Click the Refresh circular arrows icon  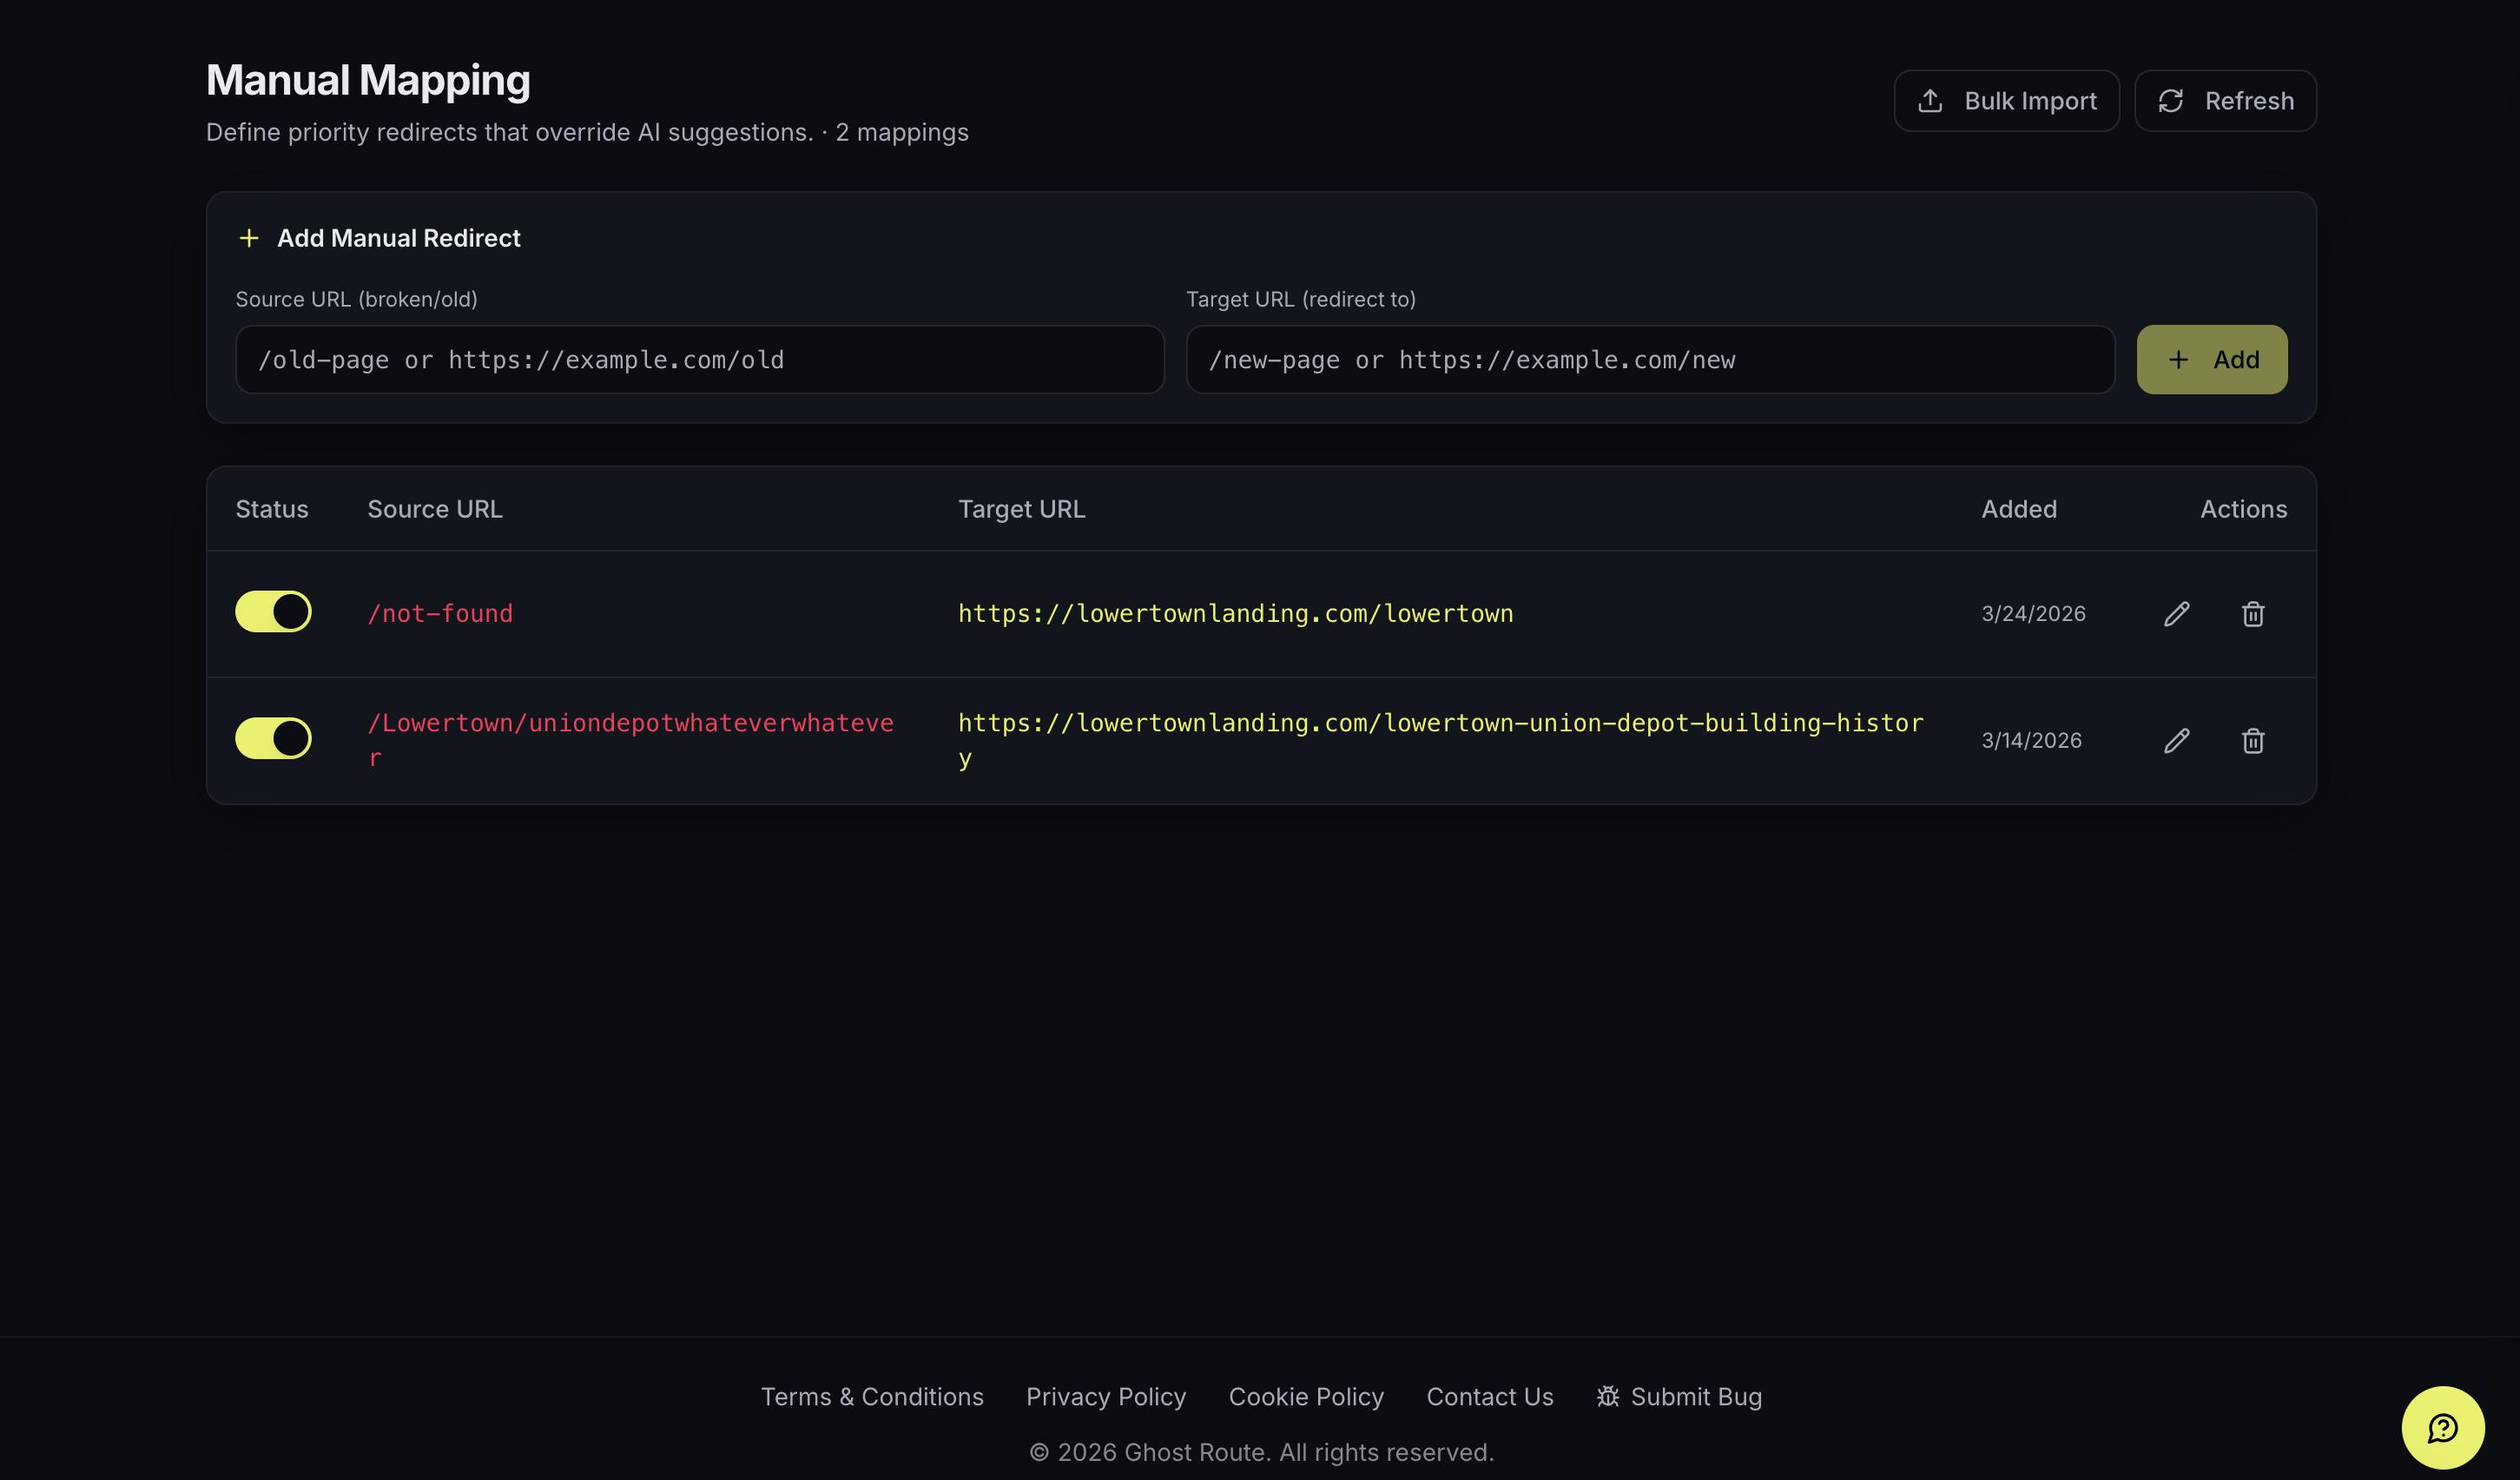[2170, 101]
